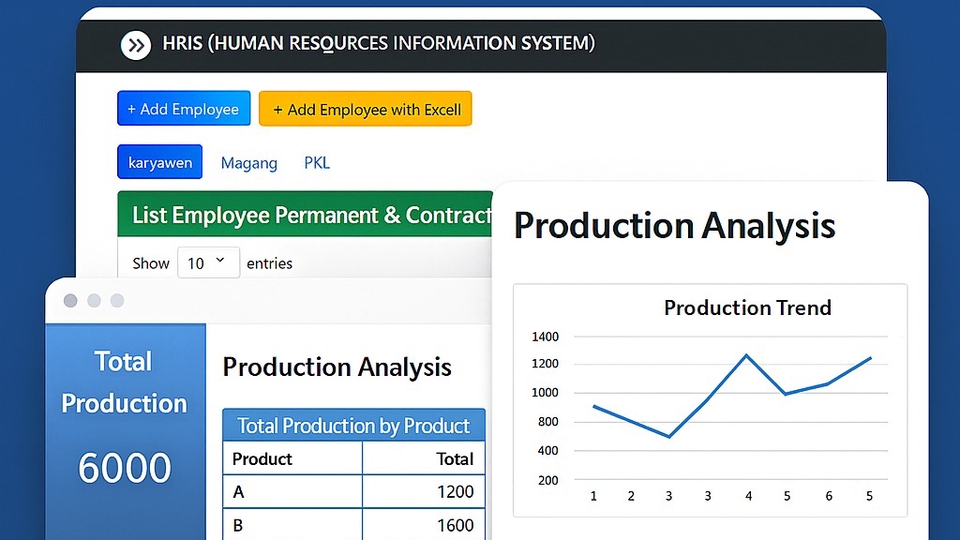
Task: Click the HRIS header title text
Action: (378, 44)
